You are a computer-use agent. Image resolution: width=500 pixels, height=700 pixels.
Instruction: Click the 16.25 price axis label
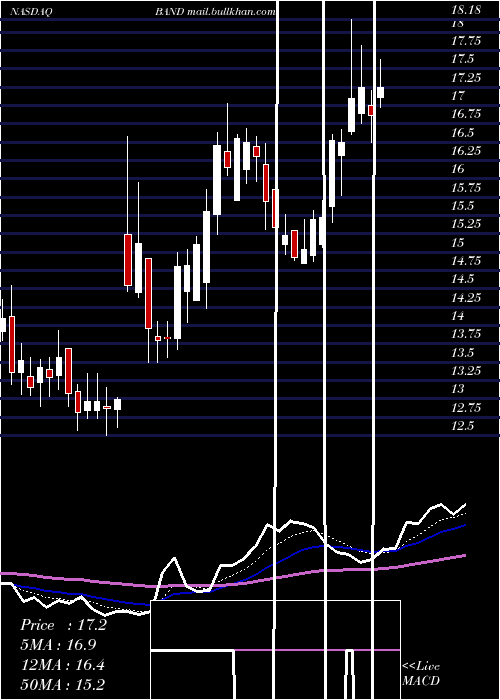466,151
